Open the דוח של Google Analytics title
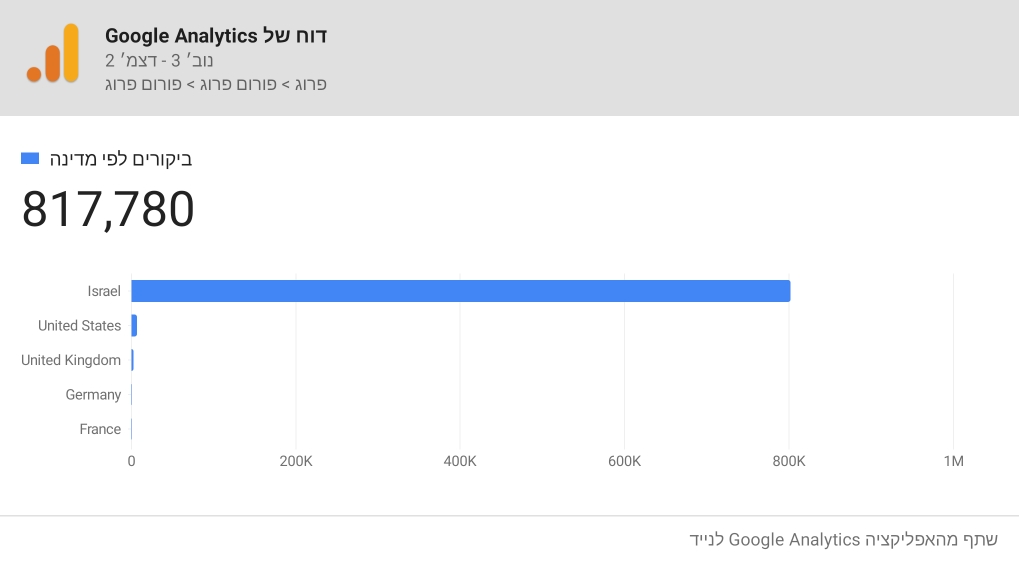 click(x=216, y=36)
